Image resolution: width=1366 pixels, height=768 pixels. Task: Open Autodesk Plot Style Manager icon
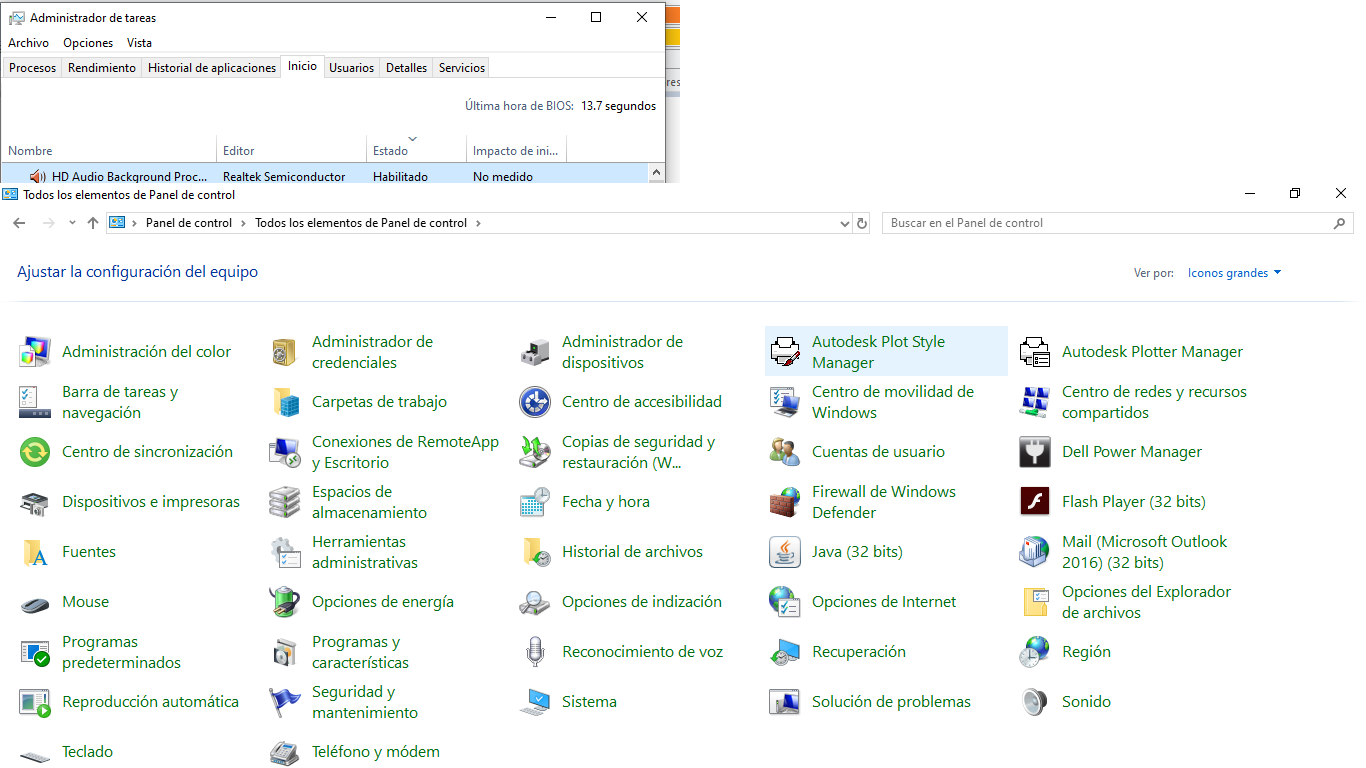[785, 352]
